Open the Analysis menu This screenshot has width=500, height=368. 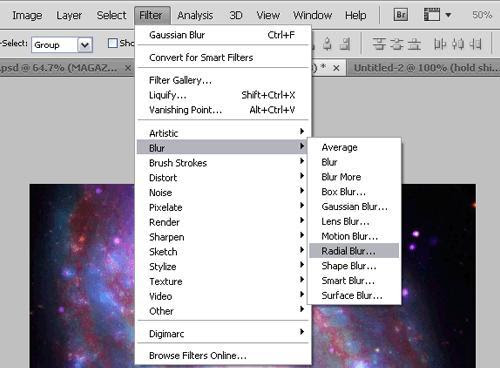(x=195, y=15)
